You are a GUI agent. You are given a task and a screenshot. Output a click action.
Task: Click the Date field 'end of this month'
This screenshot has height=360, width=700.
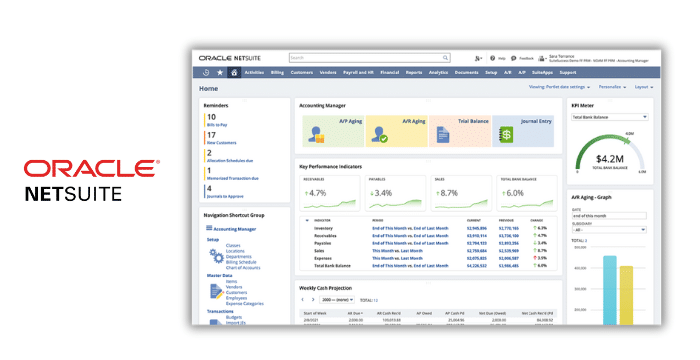(609, 216)
